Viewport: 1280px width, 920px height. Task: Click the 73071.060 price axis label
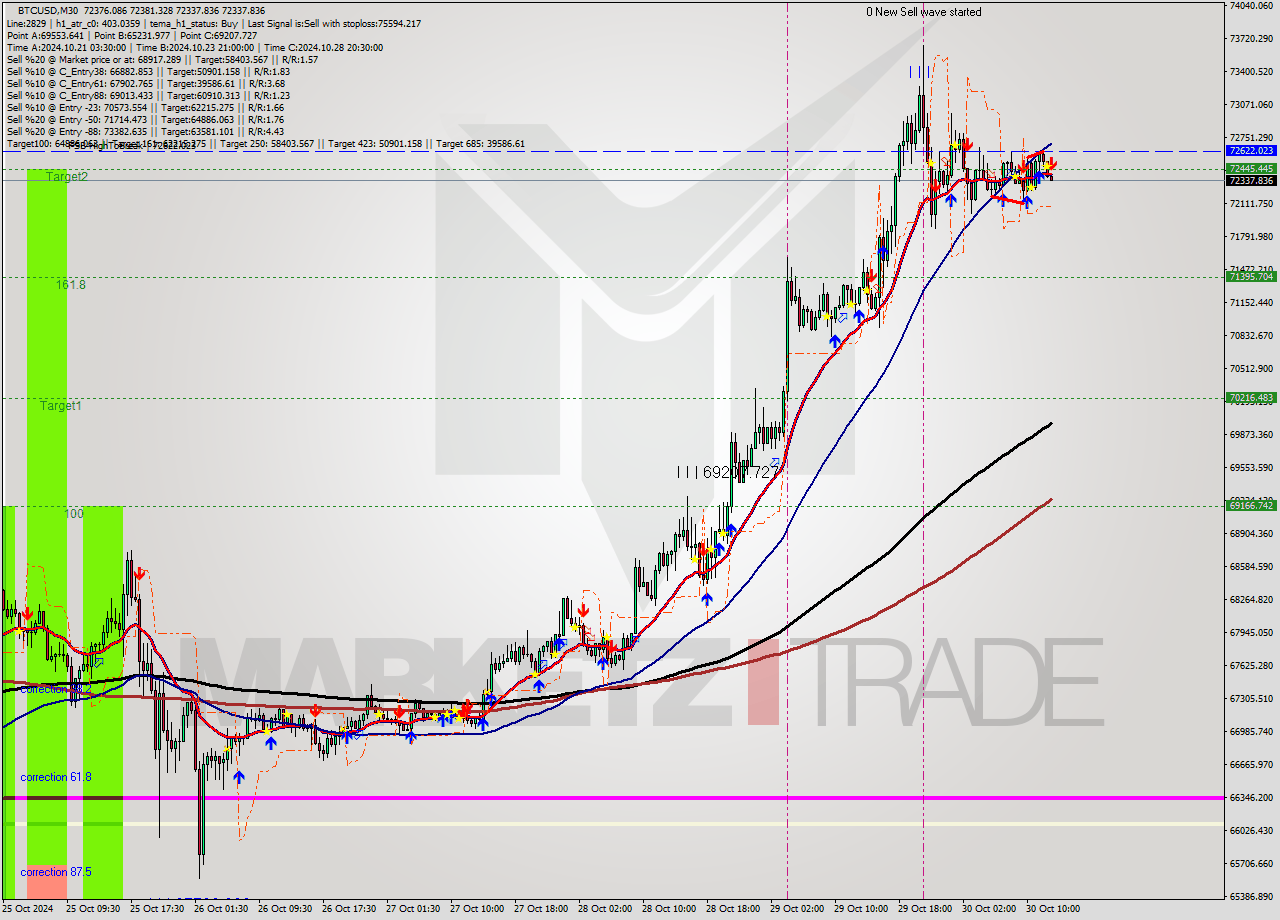click(x=1252, y=105)
